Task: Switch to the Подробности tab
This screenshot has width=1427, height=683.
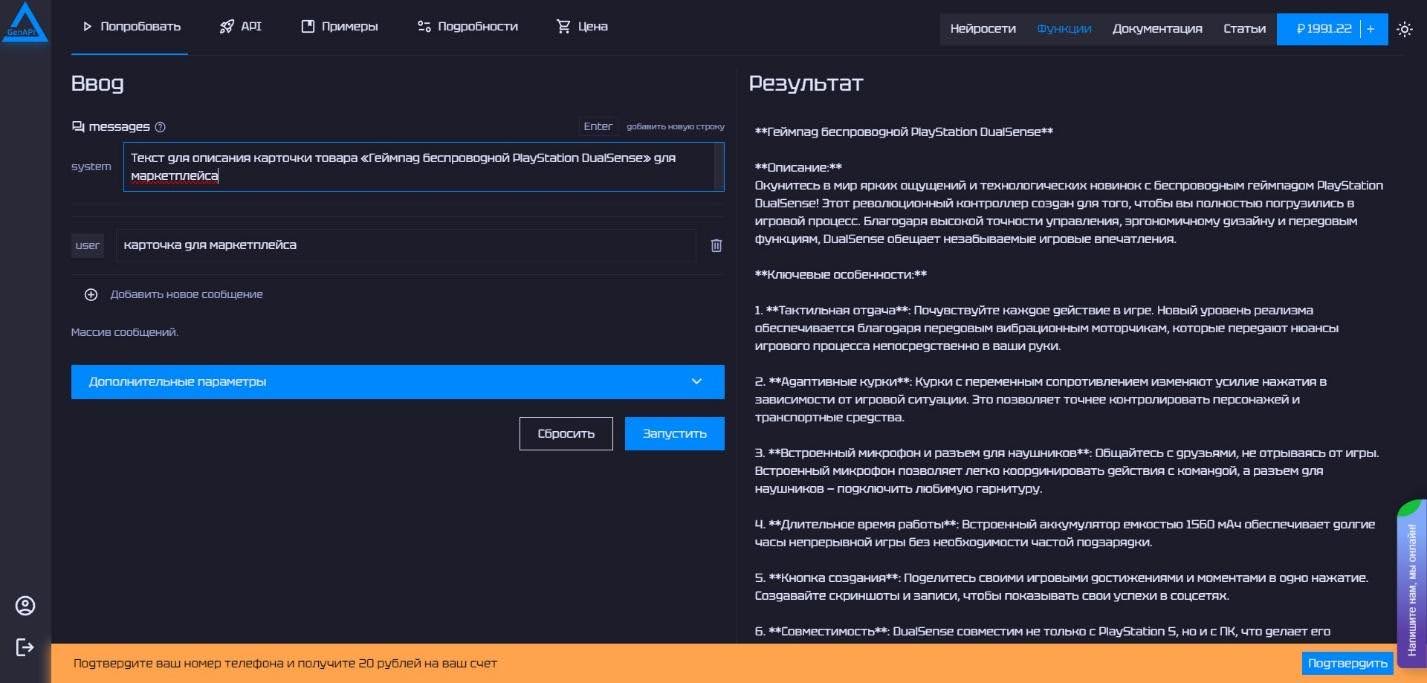Action: (x=467, y=27)
